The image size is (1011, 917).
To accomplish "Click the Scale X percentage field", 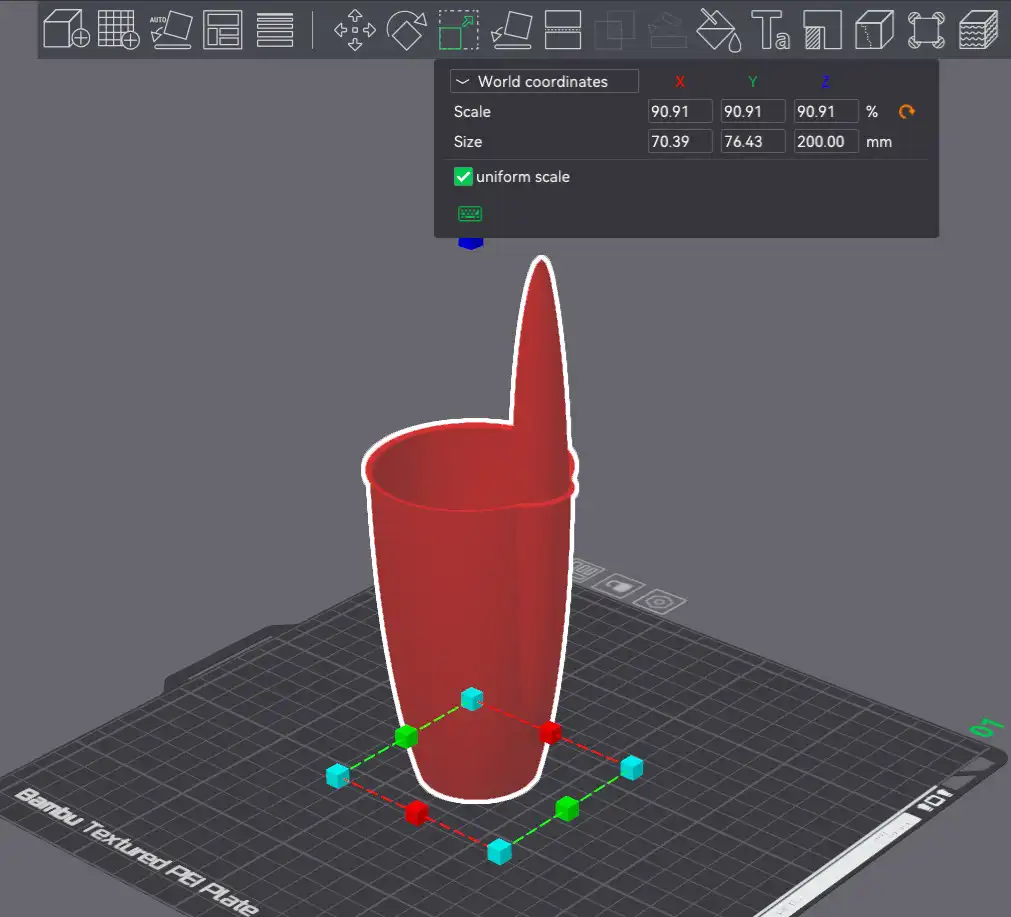I will 680,112.
